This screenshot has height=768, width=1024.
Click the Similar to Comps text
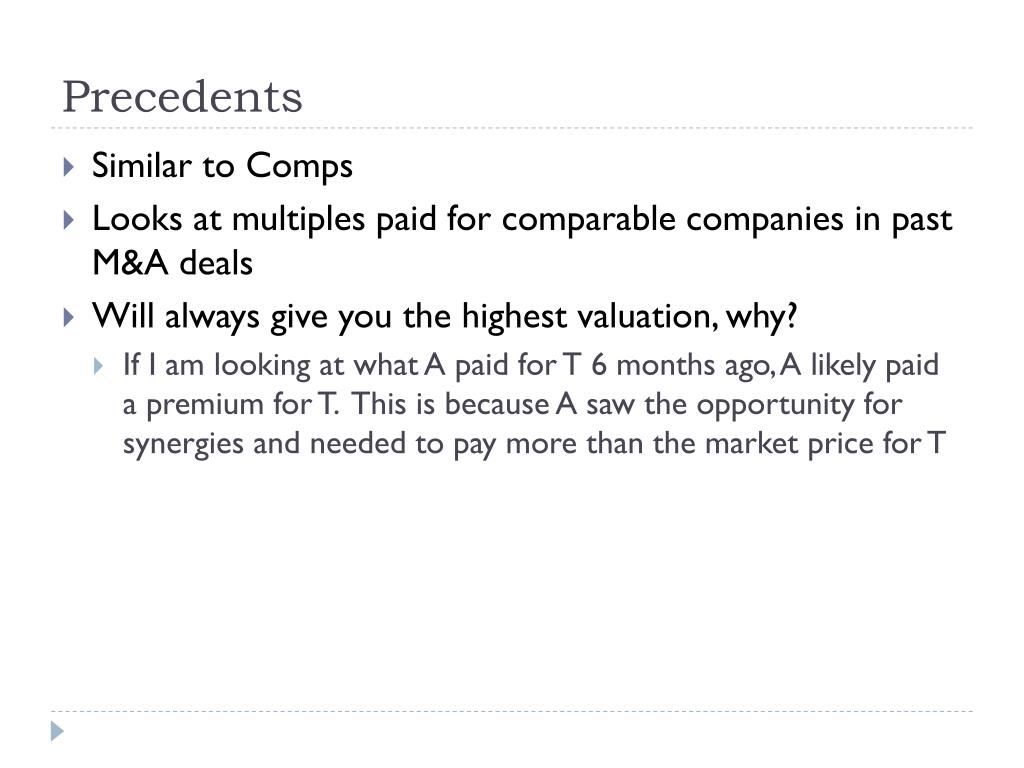(x=222, y=166)
